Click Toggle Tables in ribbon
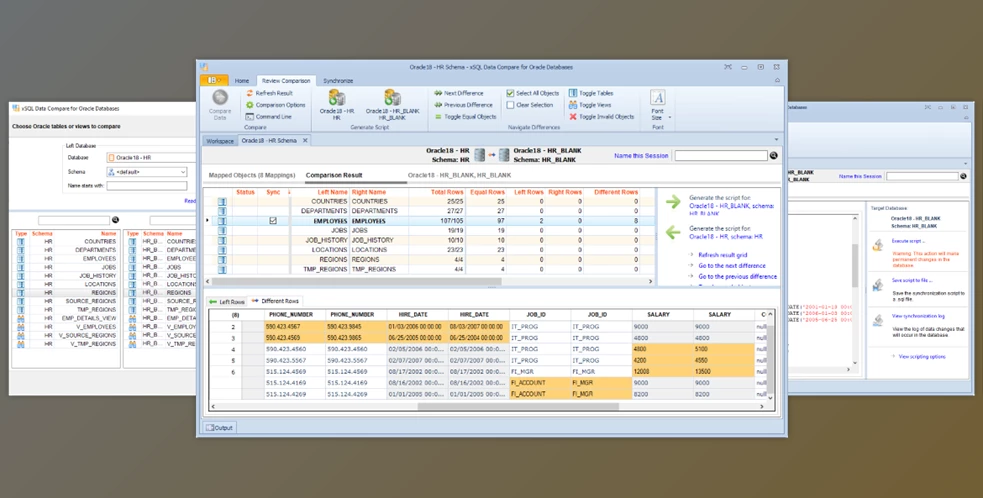This screenshot has height=498, width=983. 591,93
